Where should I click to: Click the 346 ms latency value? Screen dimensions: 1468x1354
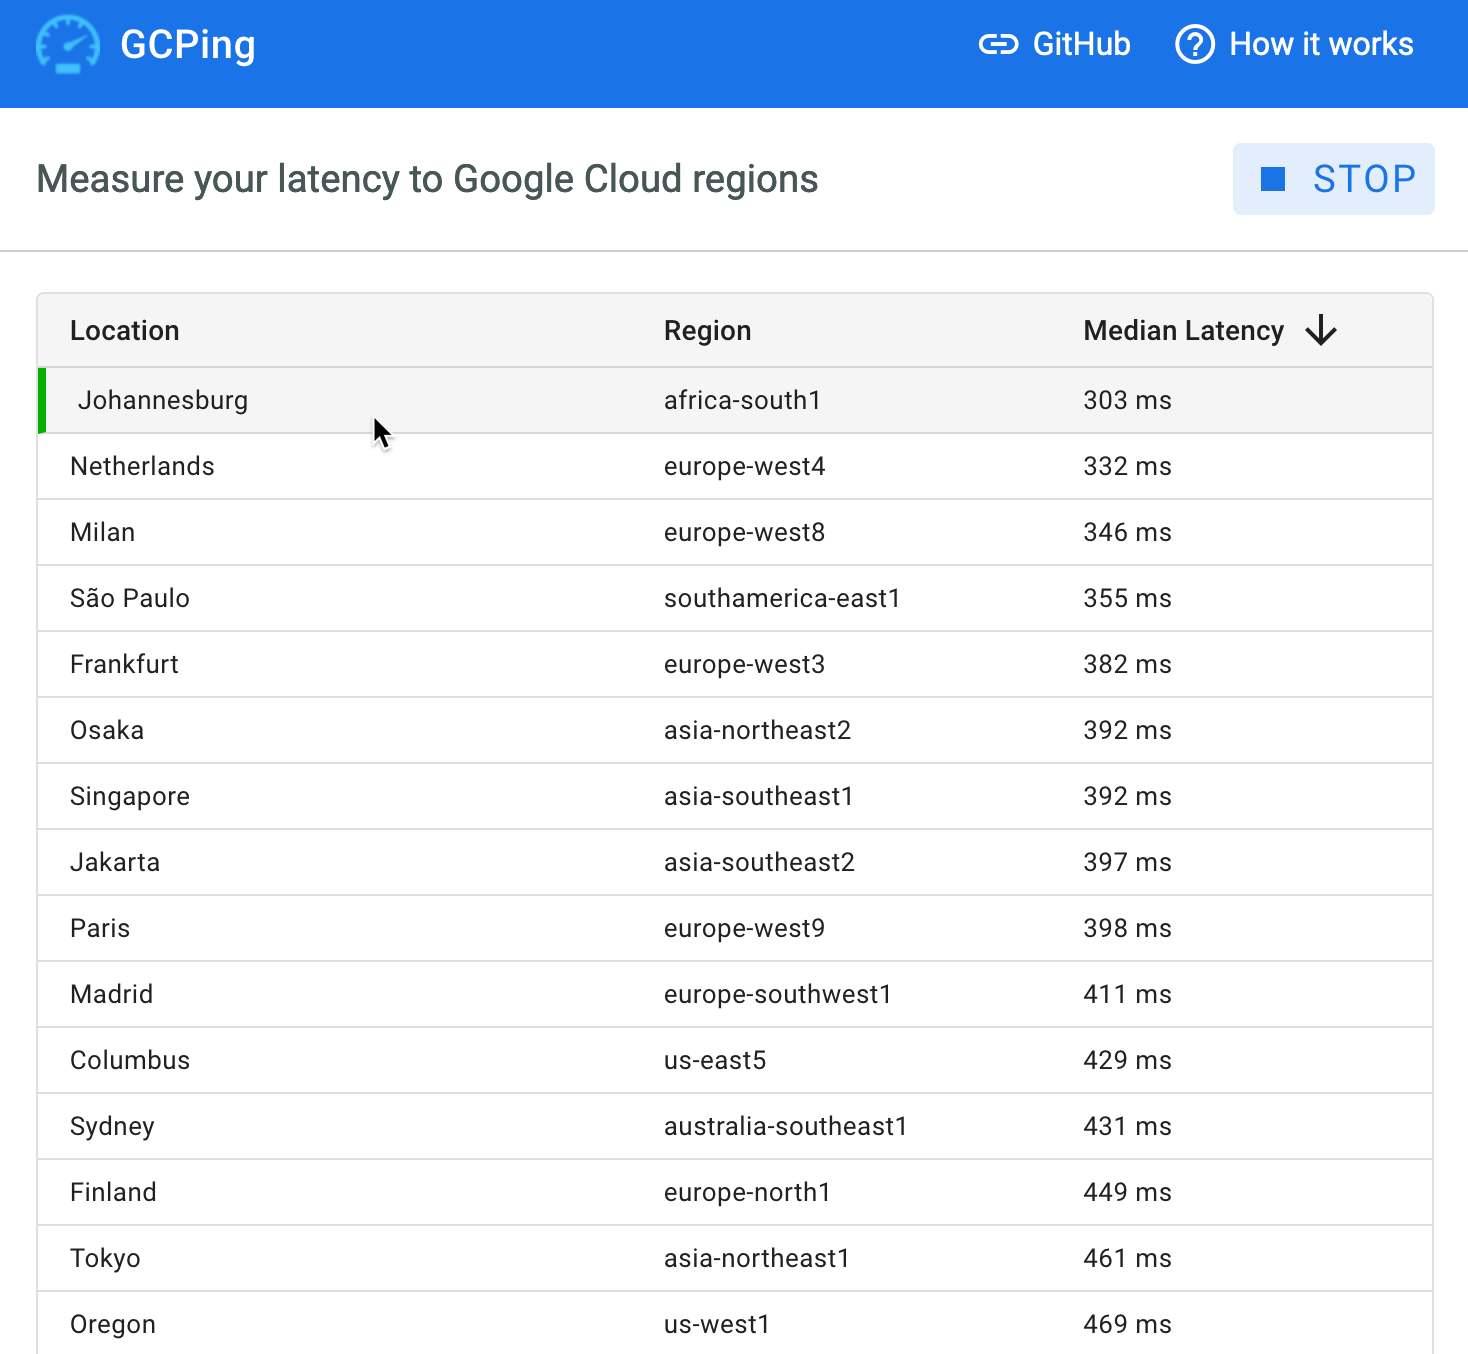pyautogui.click(x=1127, y=532)
